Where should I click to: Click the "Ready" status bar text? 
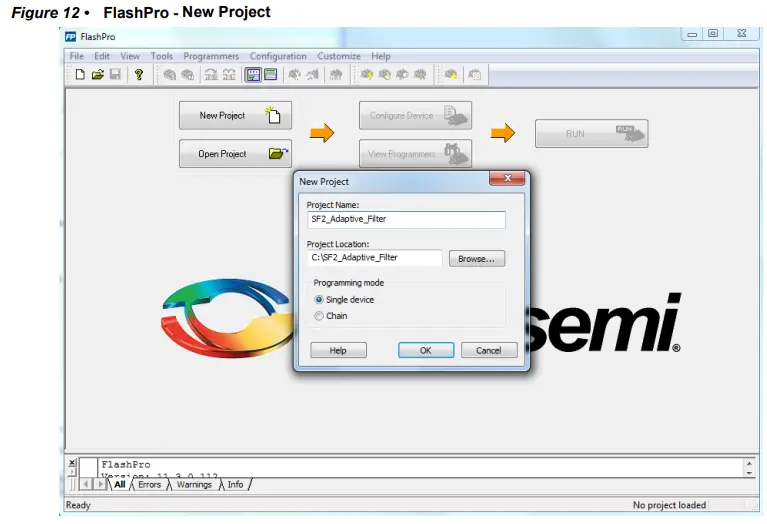[x=78, y=505]
